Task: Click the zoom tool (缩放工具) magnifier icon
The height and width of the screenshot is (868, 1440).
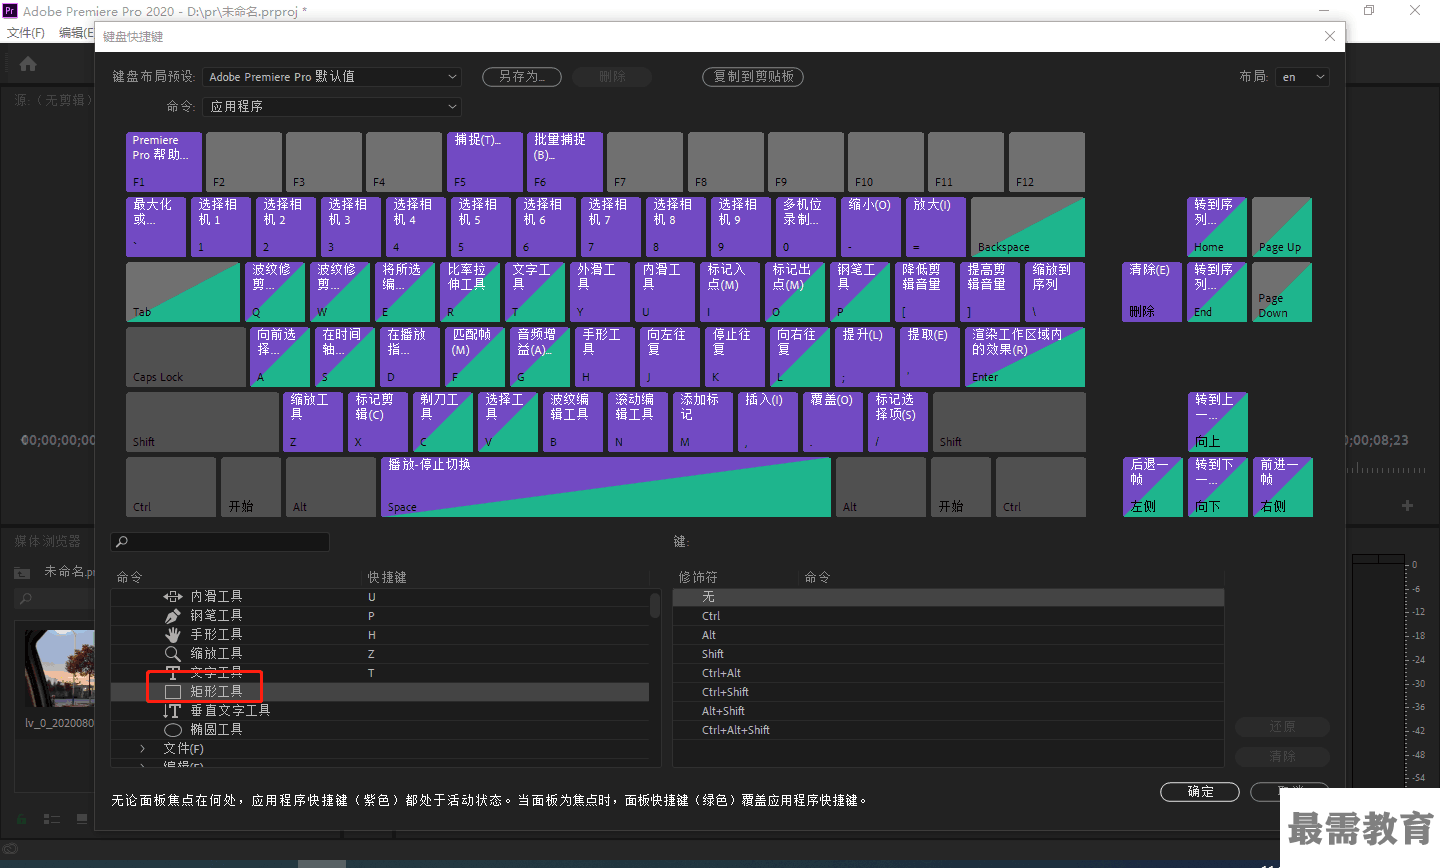Action: pos(173,653)
